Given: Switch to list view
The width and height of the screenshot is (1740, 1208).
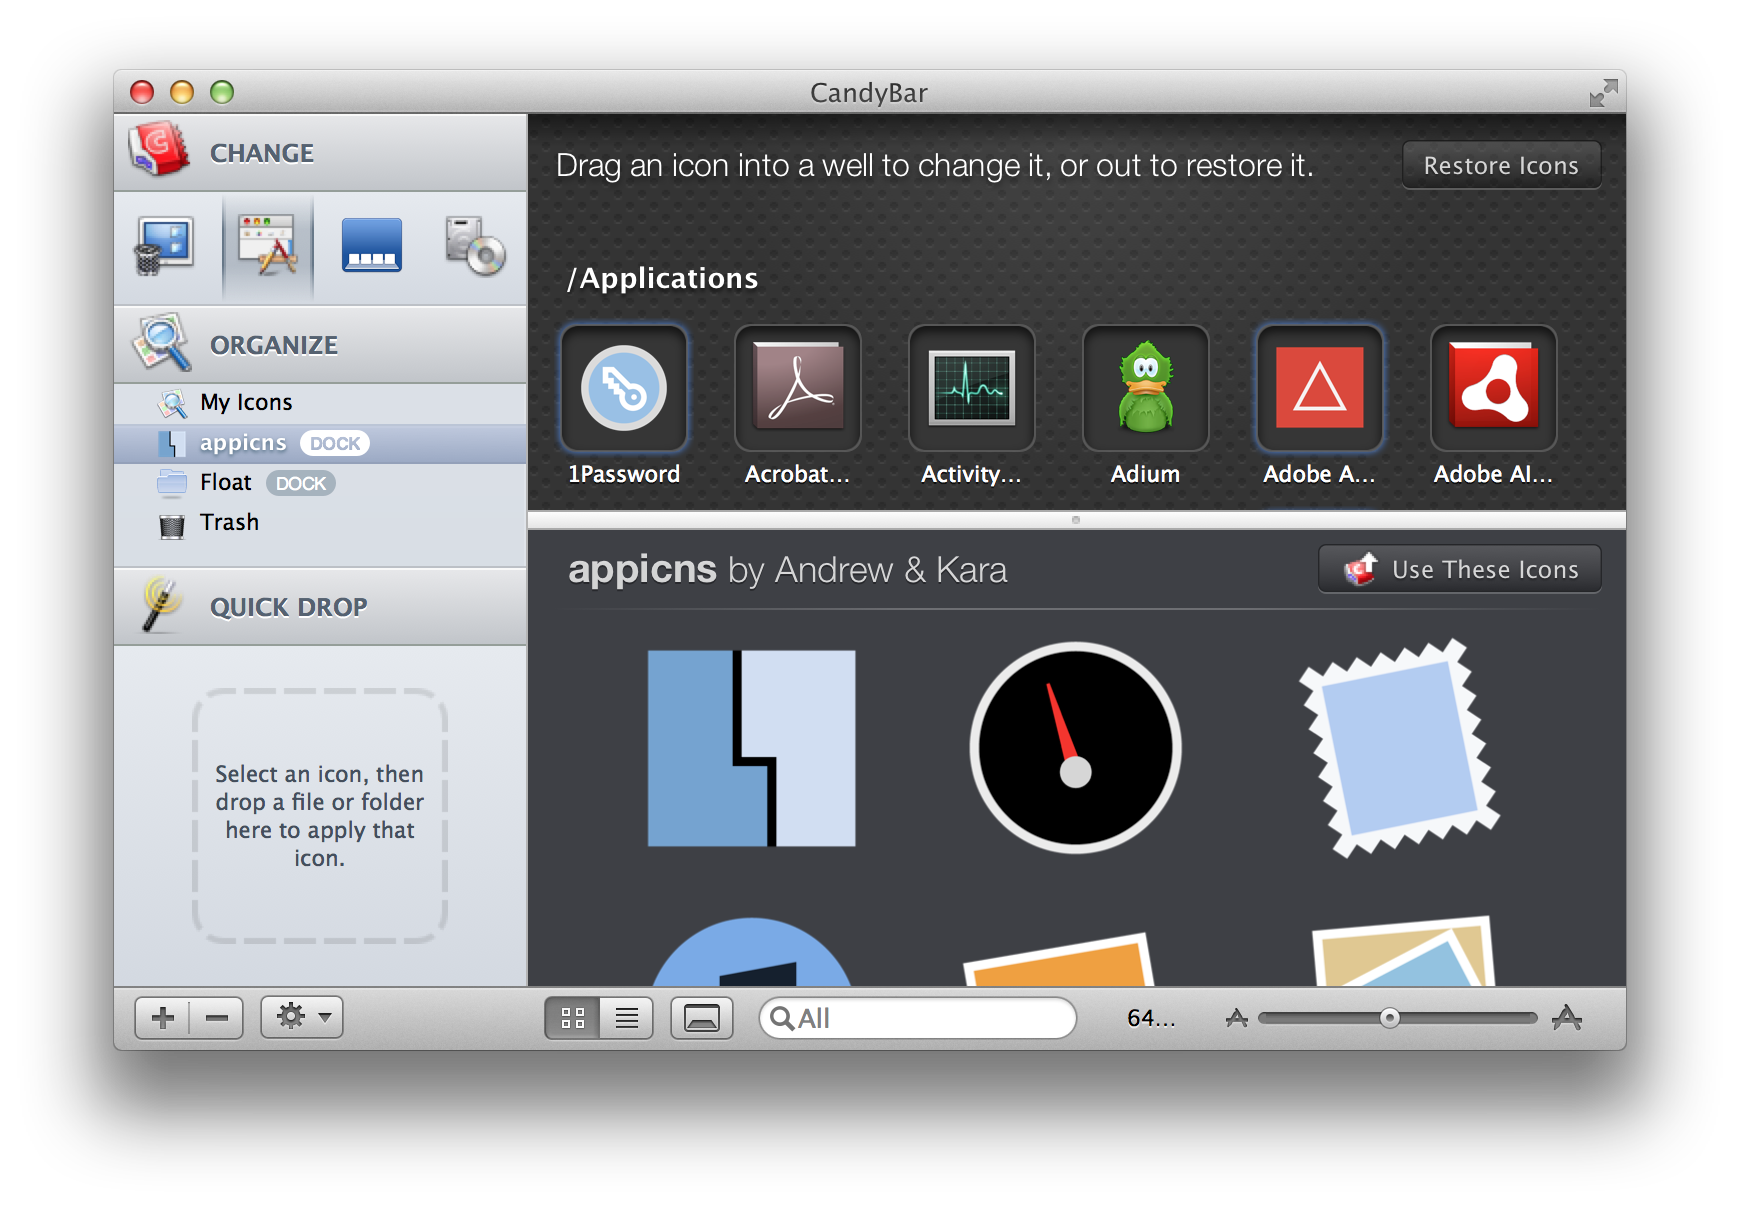Looking at the screenshot, I should (x=627, y=1018).
